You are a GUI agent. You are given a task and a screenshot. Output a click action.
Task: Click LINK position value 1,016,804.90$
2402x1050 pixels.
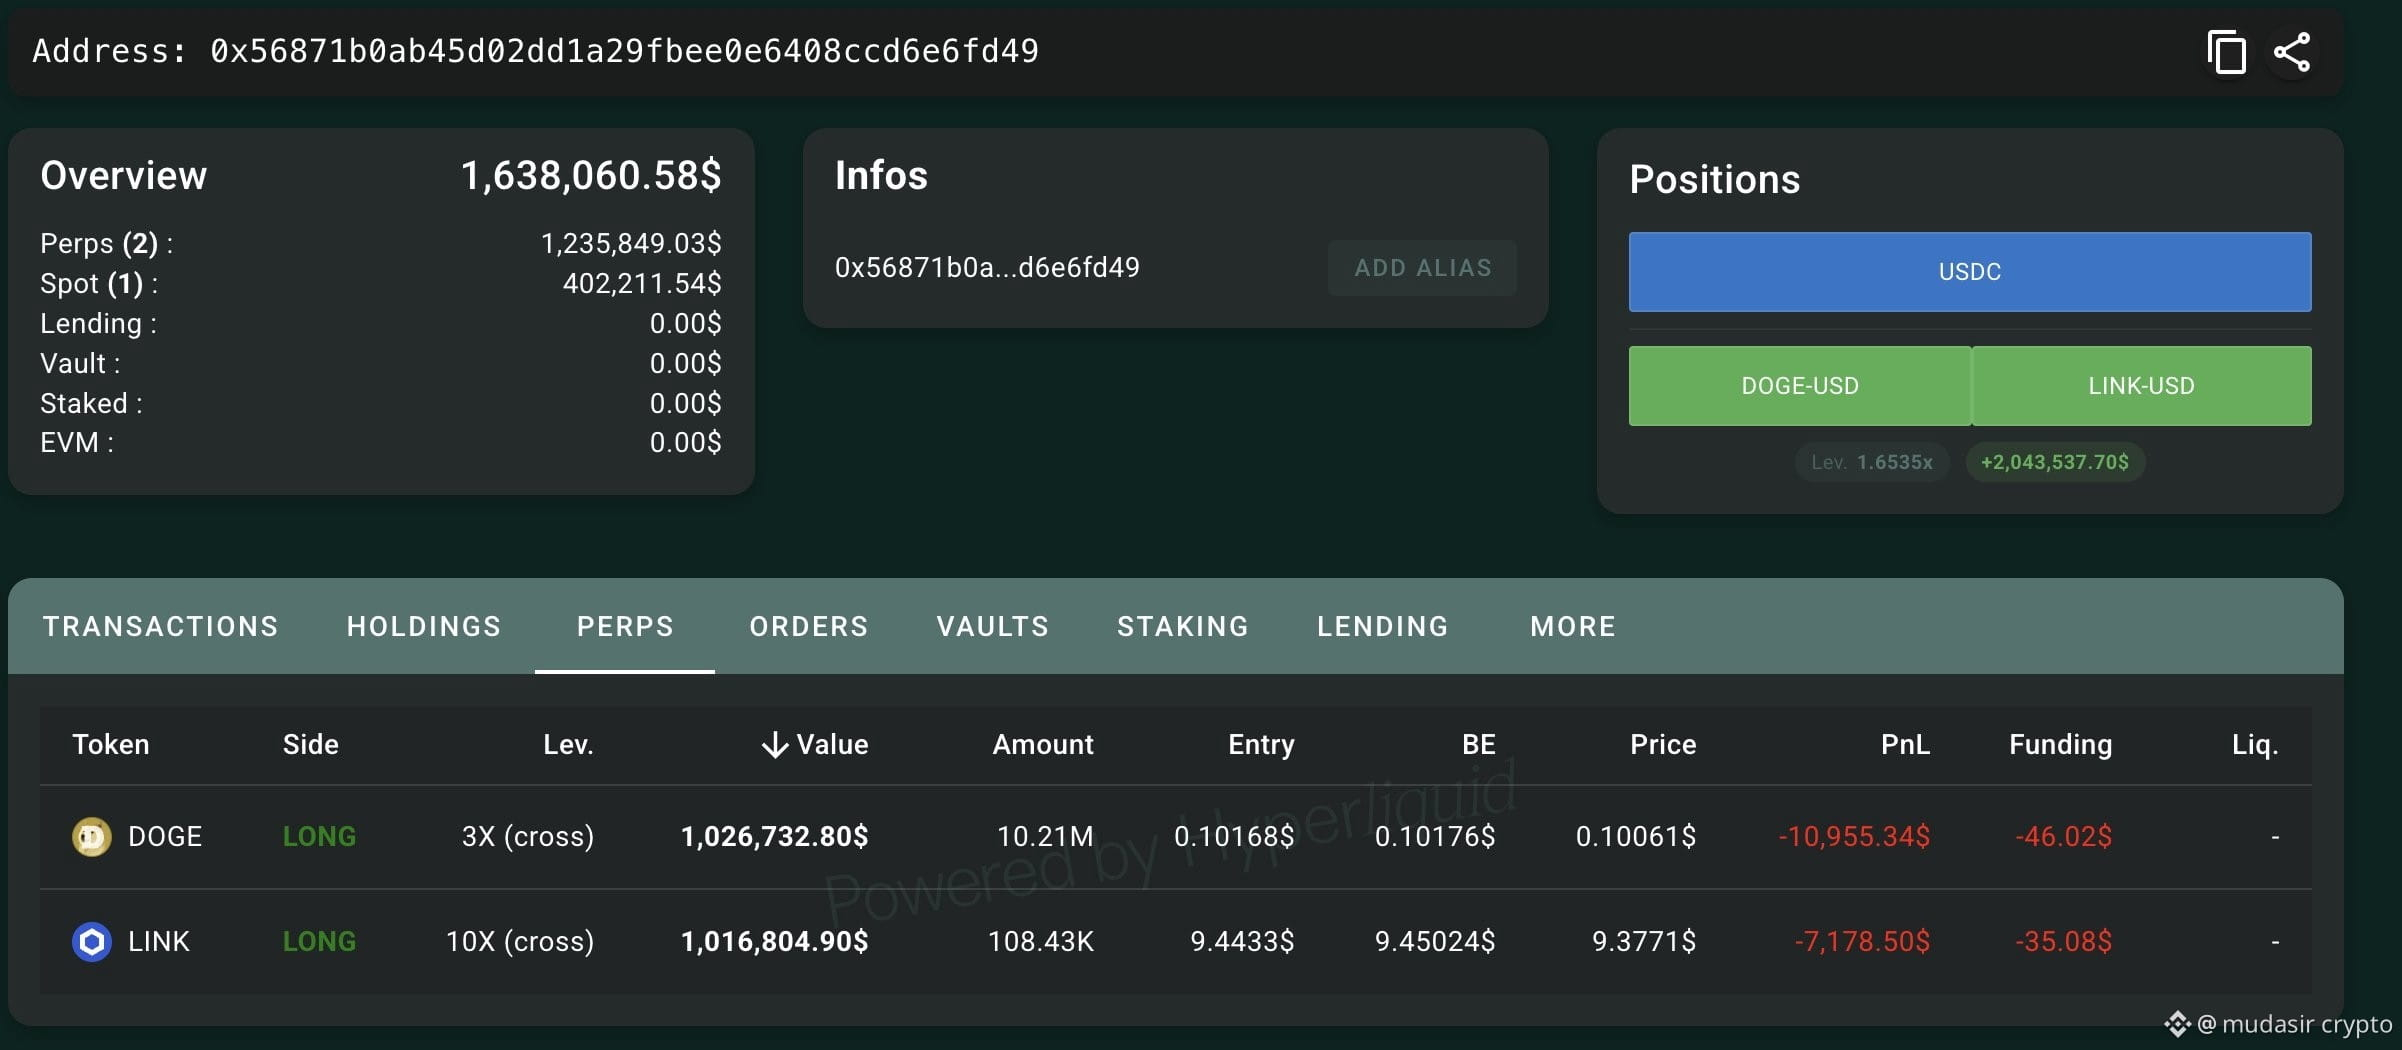click(774, 942)
